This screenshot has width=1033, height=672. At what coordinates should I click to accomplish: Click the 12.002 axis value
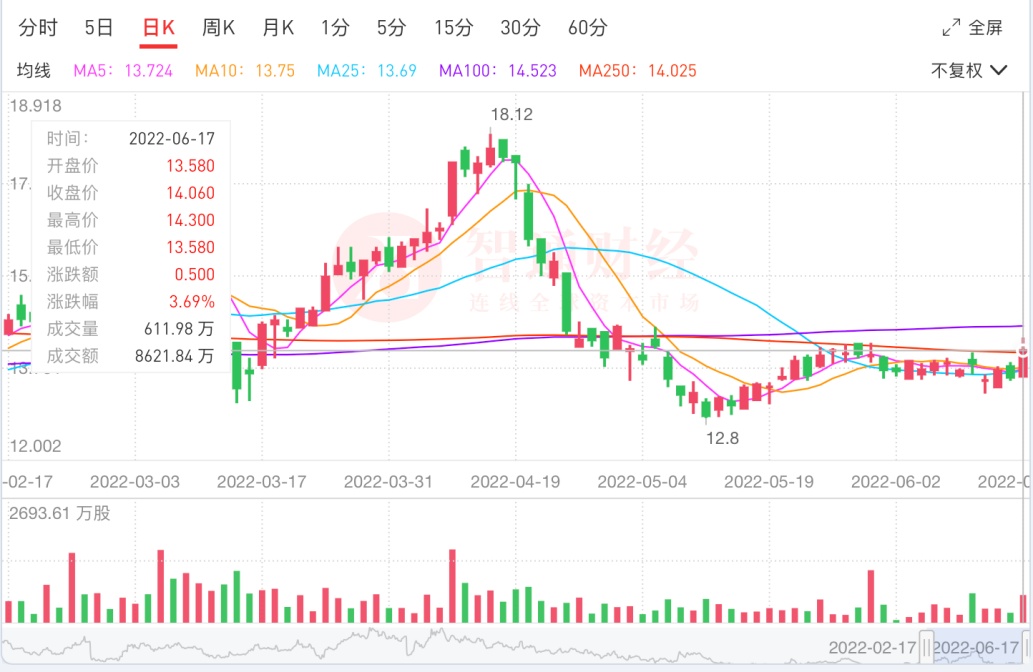[36, 446]
